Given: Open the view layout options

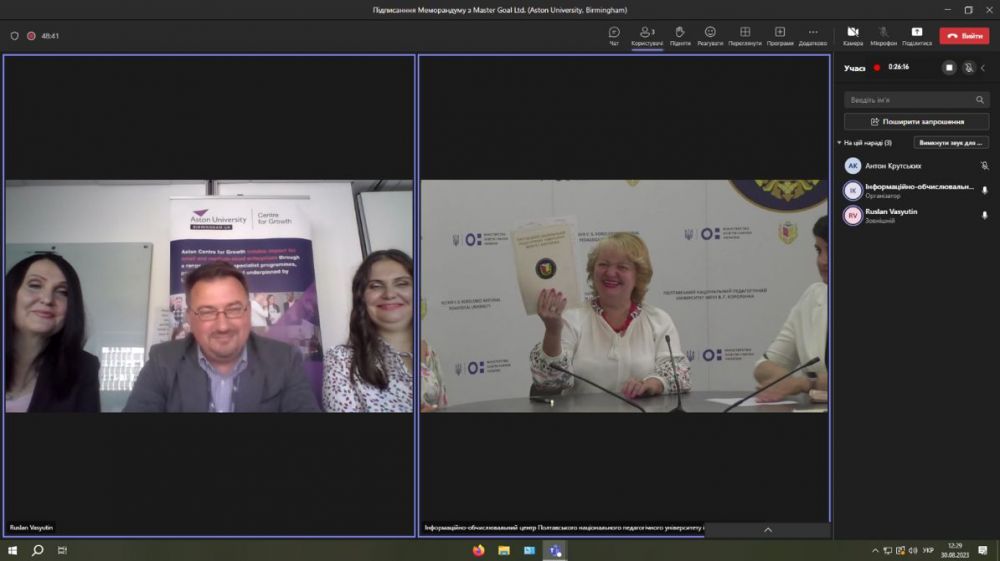Looking at the screenshot, I should [x=744, y=35].
